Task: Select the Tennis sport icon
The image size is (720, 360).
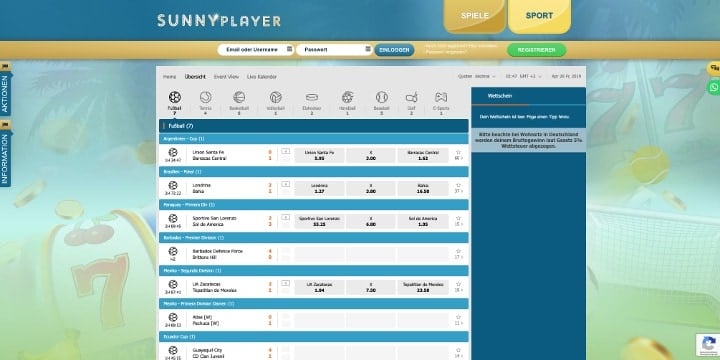Action: coord(205,97)
